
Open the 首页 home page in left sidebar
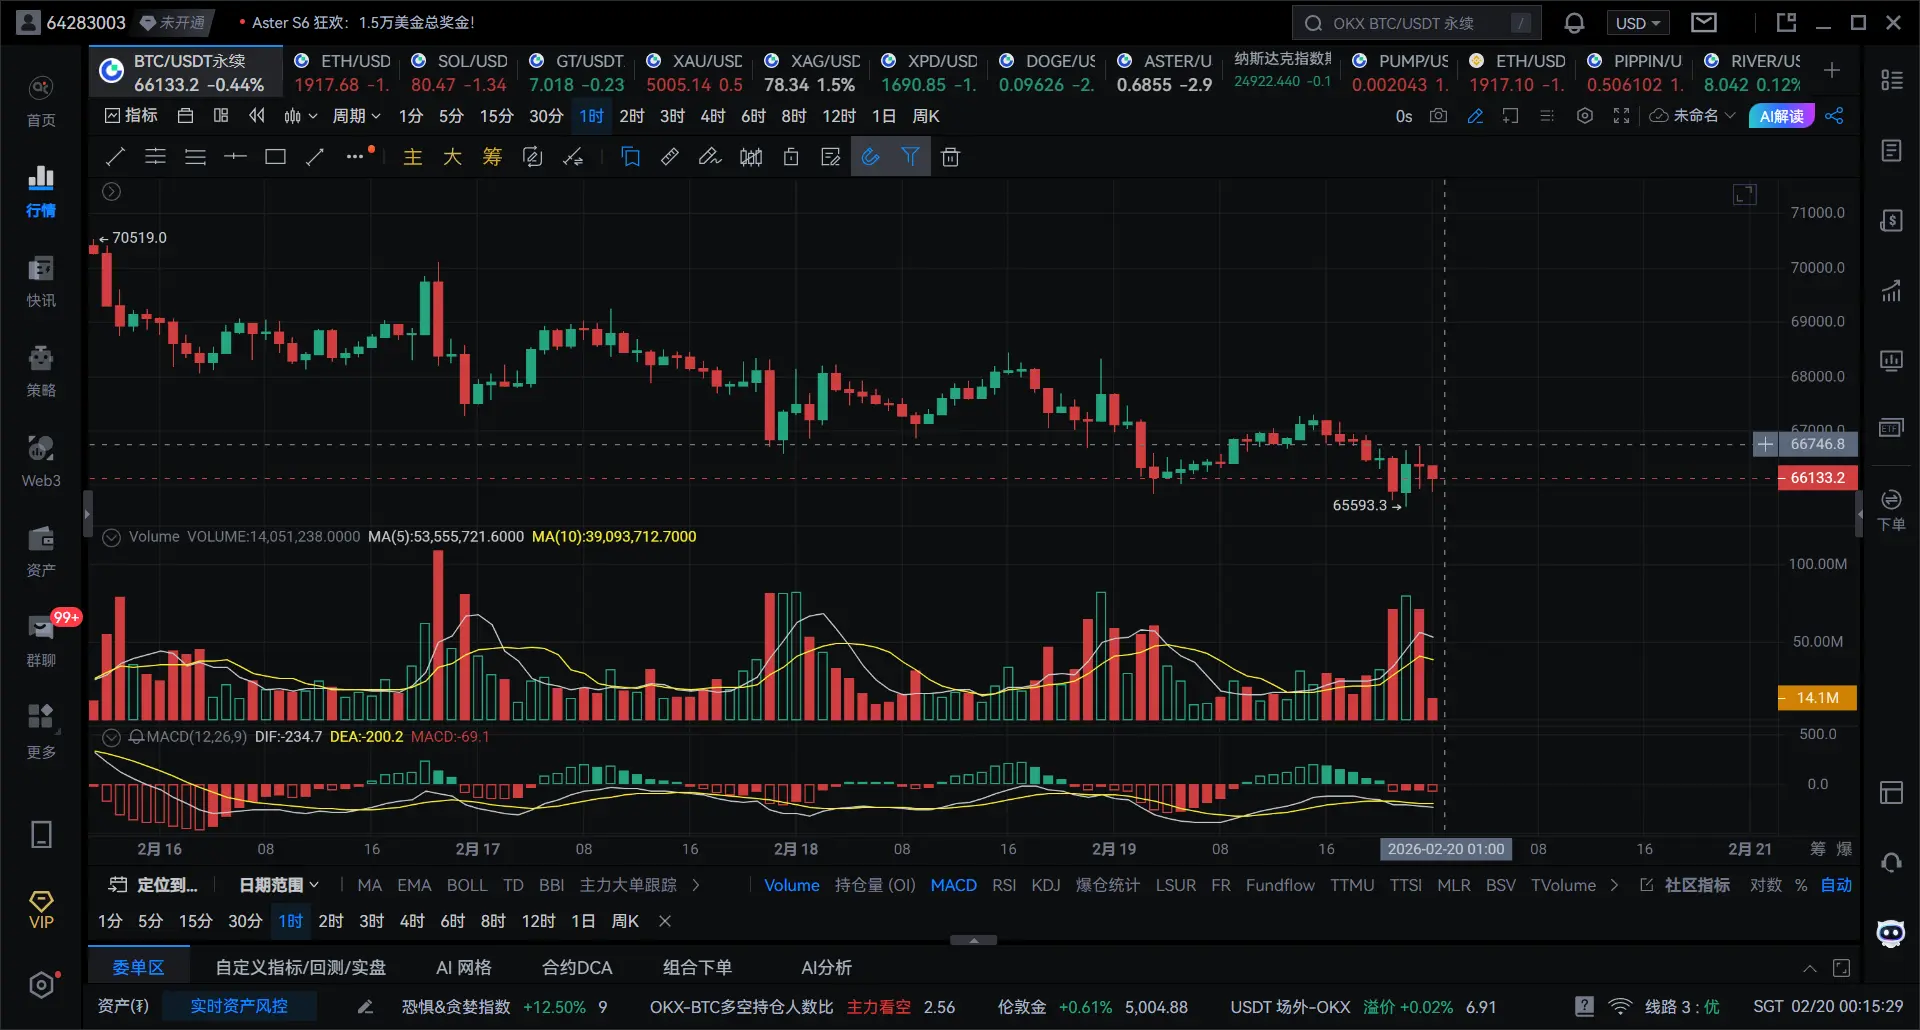41,103
